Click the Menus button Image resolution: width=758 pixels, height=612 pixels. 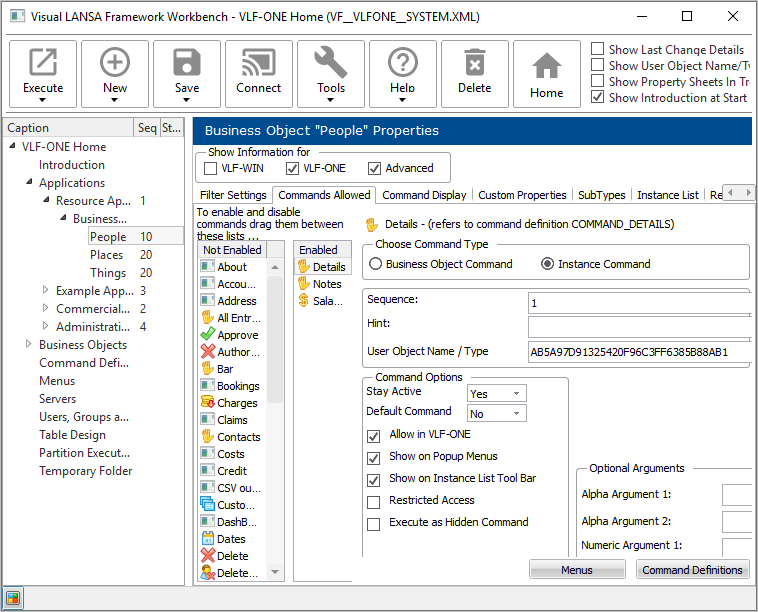click(577, 570)
